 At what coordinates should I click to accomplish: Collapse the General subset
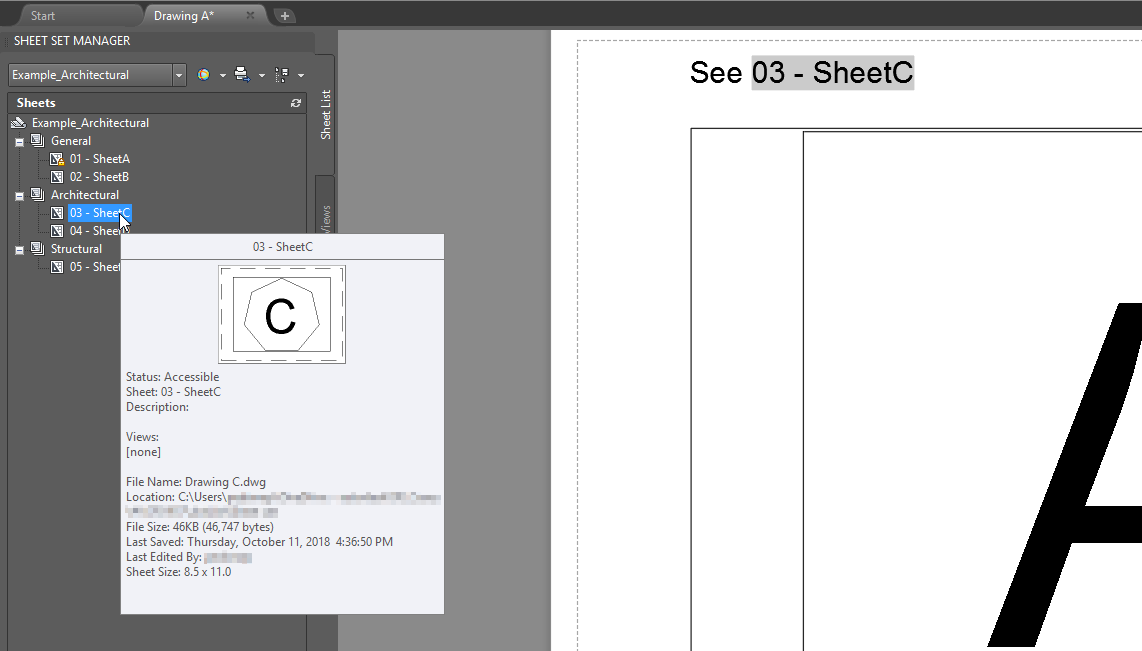(17, 140)
